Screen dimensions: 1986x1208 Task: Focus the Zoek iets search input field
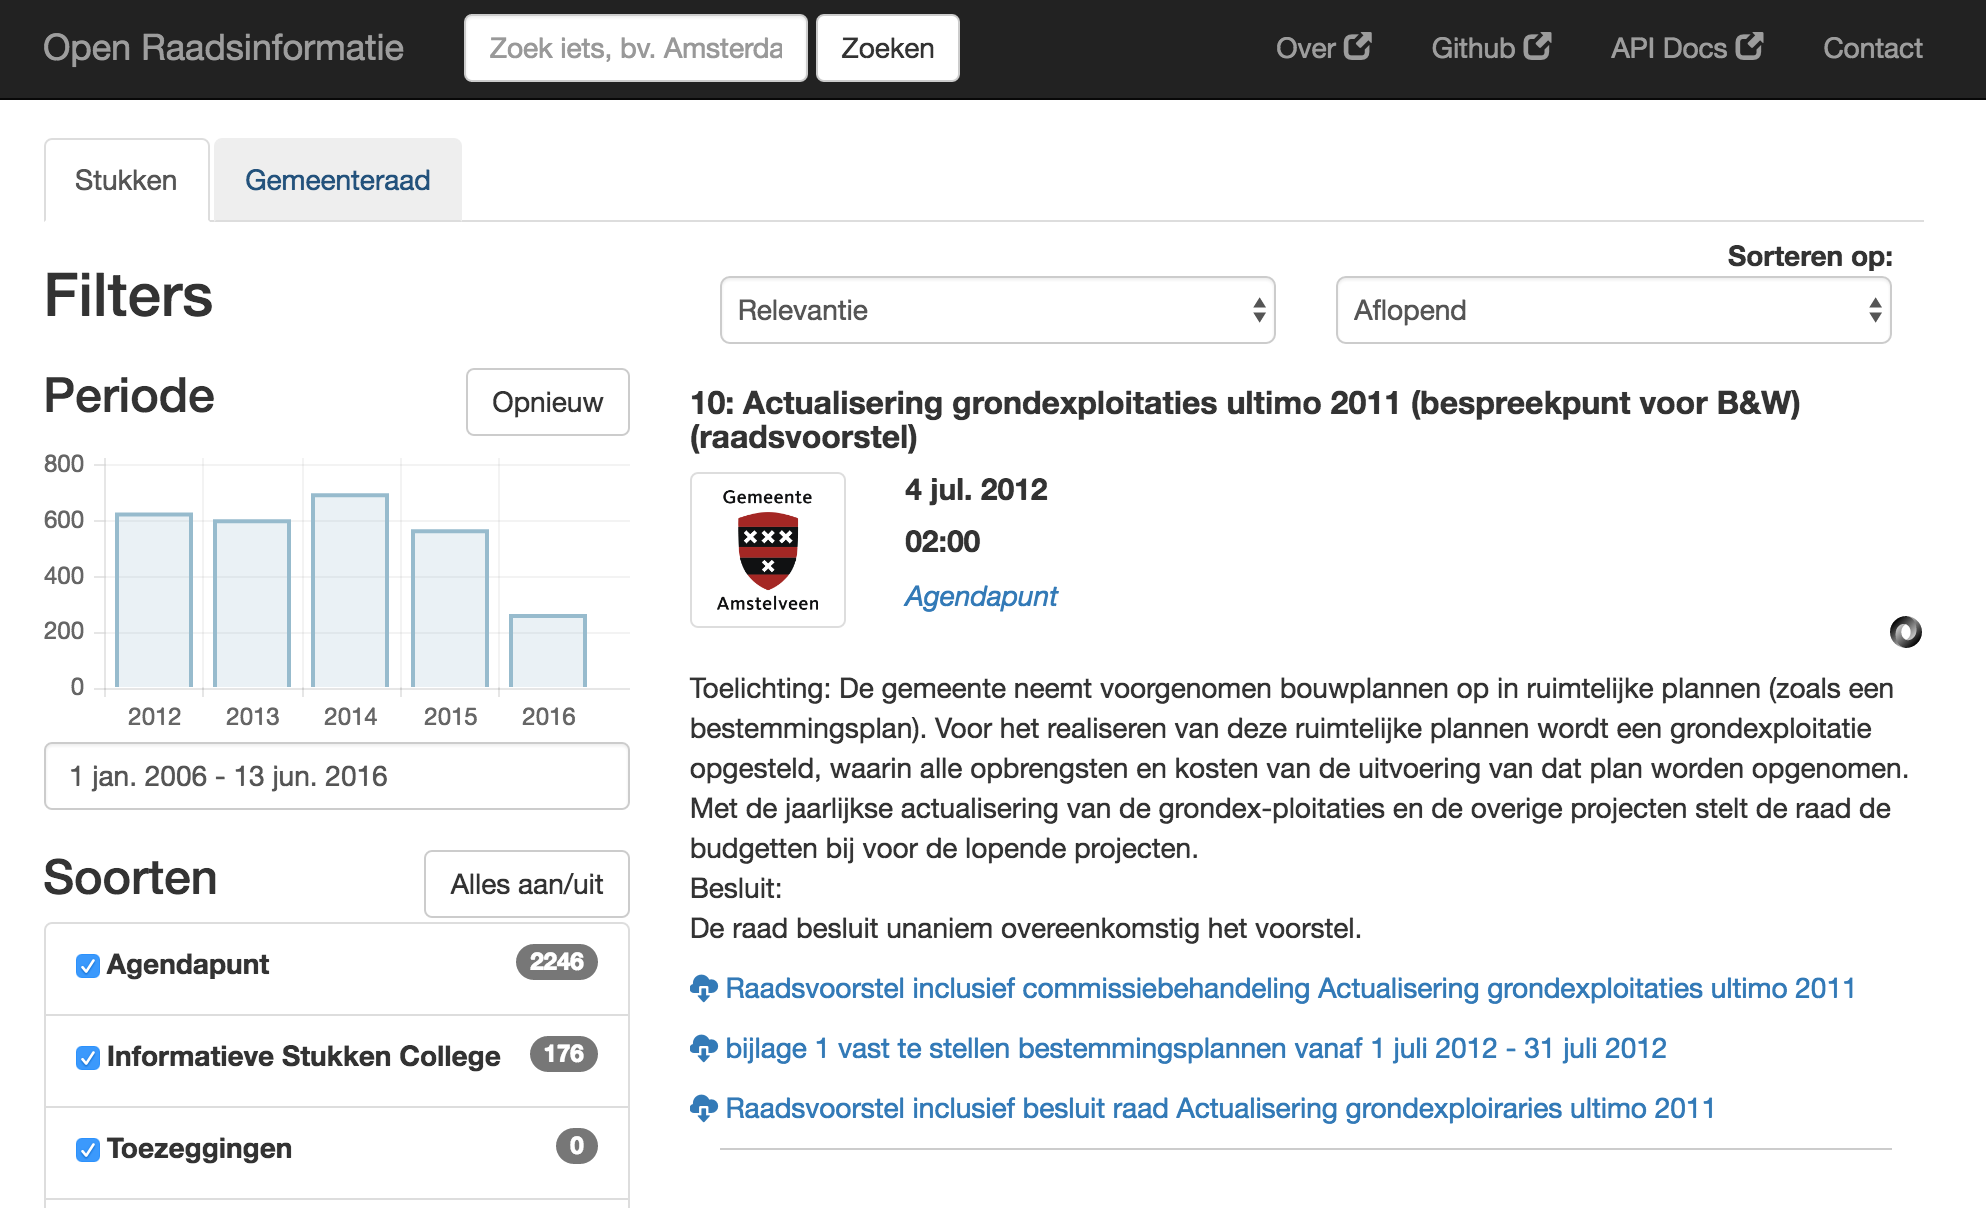636,48
